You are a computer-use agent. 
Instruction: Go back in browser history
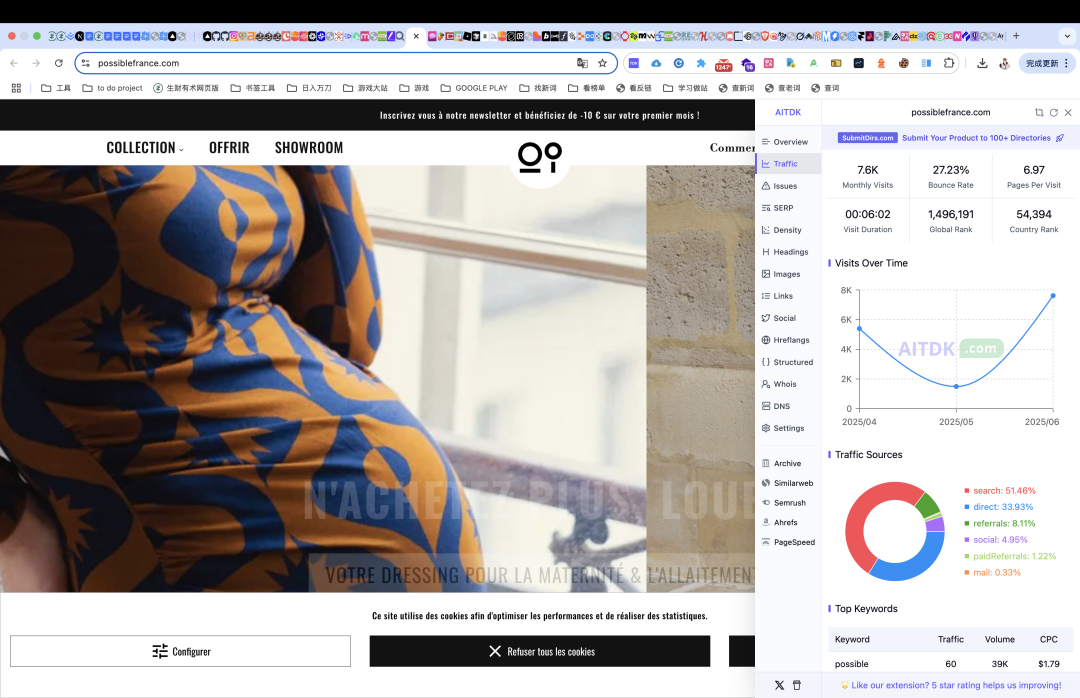click(x=14, y=63)
